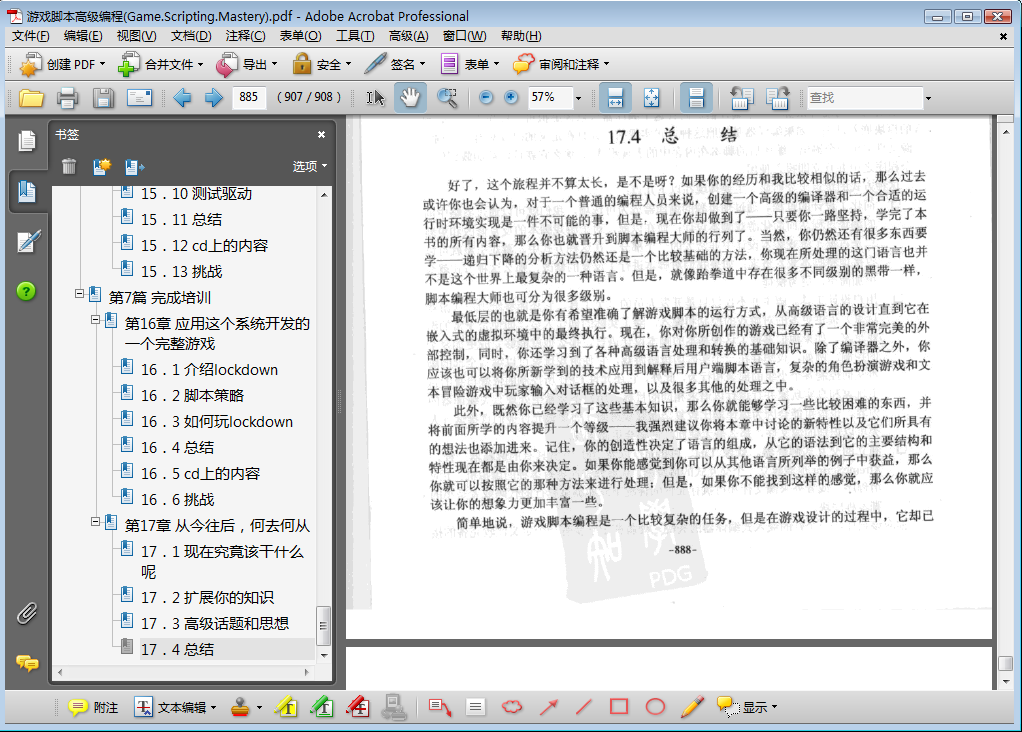Go to next page with right arrow
This screenshot has width=1022, height=732.
(x=213, y=97)
